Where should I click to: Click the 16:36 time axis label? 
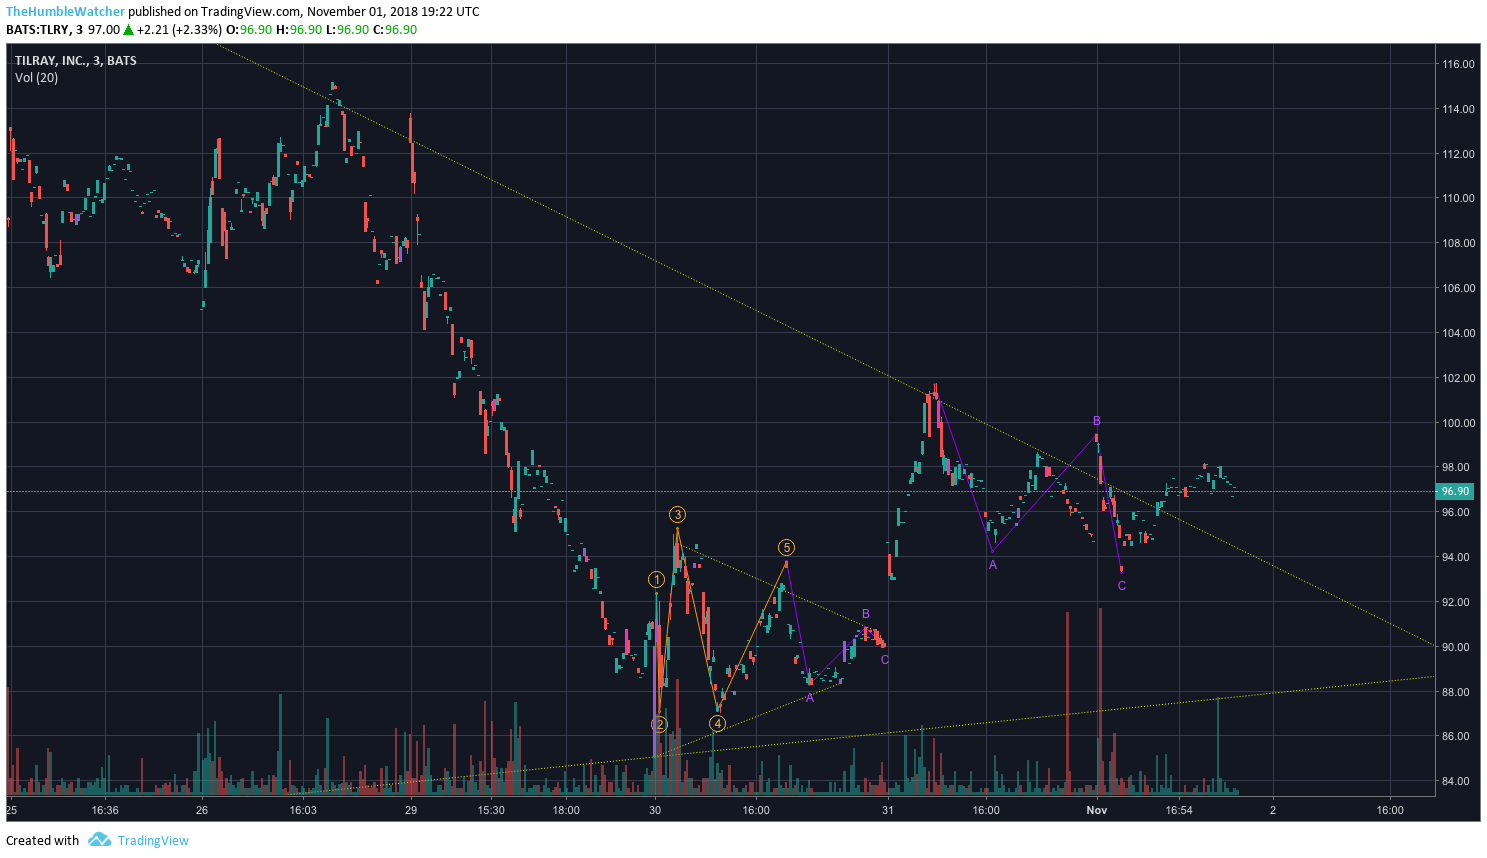[105, 810]
